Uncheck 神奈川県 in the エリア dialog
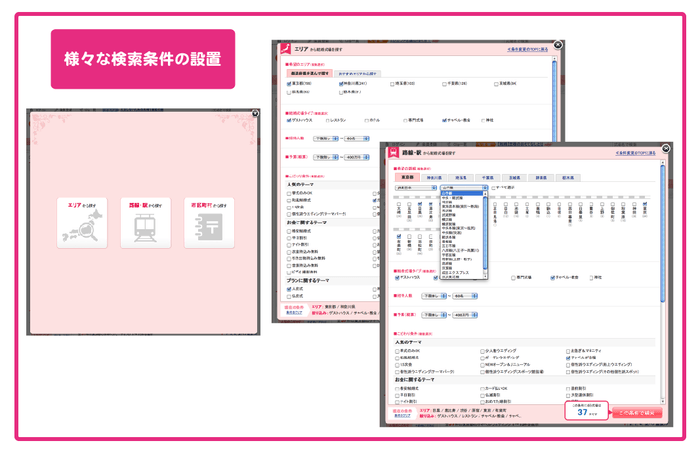Image resolution: width=700 pixels, height=455 pixels. (x=341, y=83)
